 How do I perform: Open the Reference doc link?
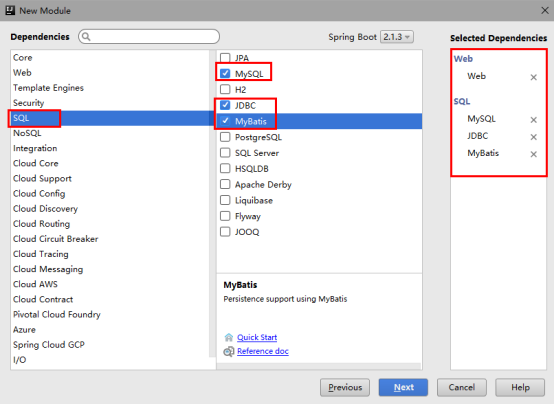tap(263, 351)
